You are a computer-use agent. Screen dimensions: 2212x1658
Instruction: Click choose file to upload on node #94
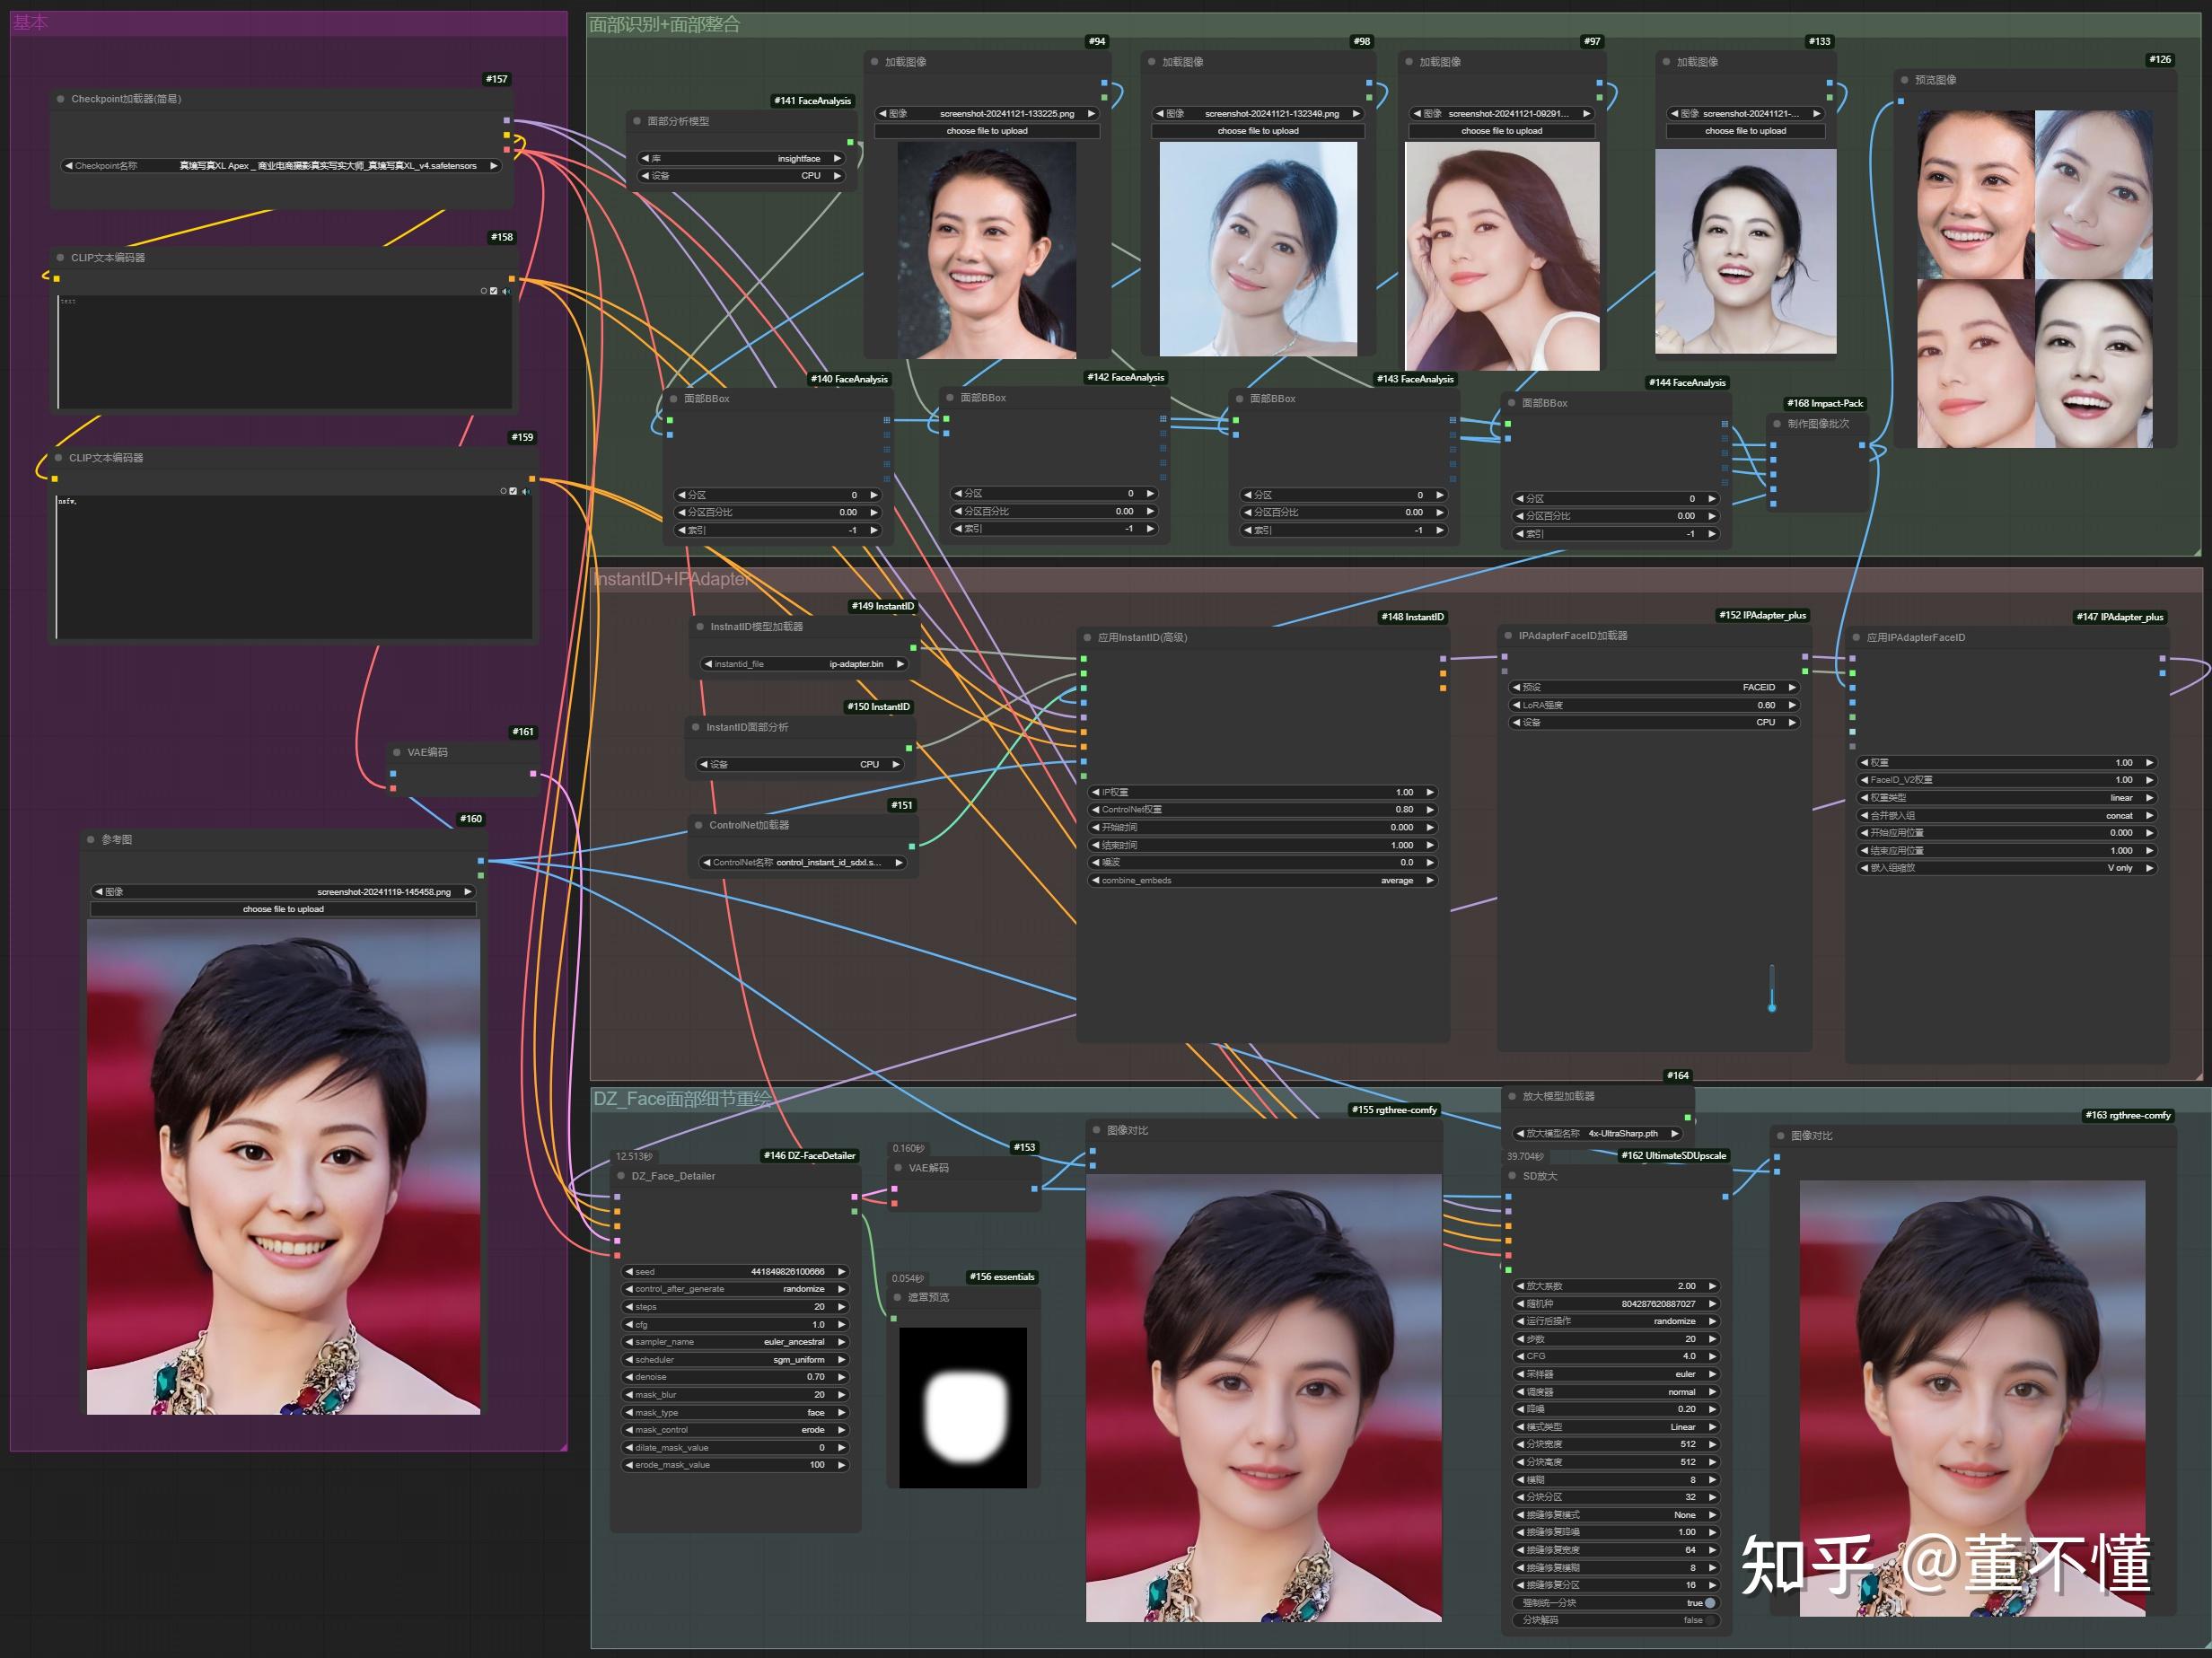(988, 131)
